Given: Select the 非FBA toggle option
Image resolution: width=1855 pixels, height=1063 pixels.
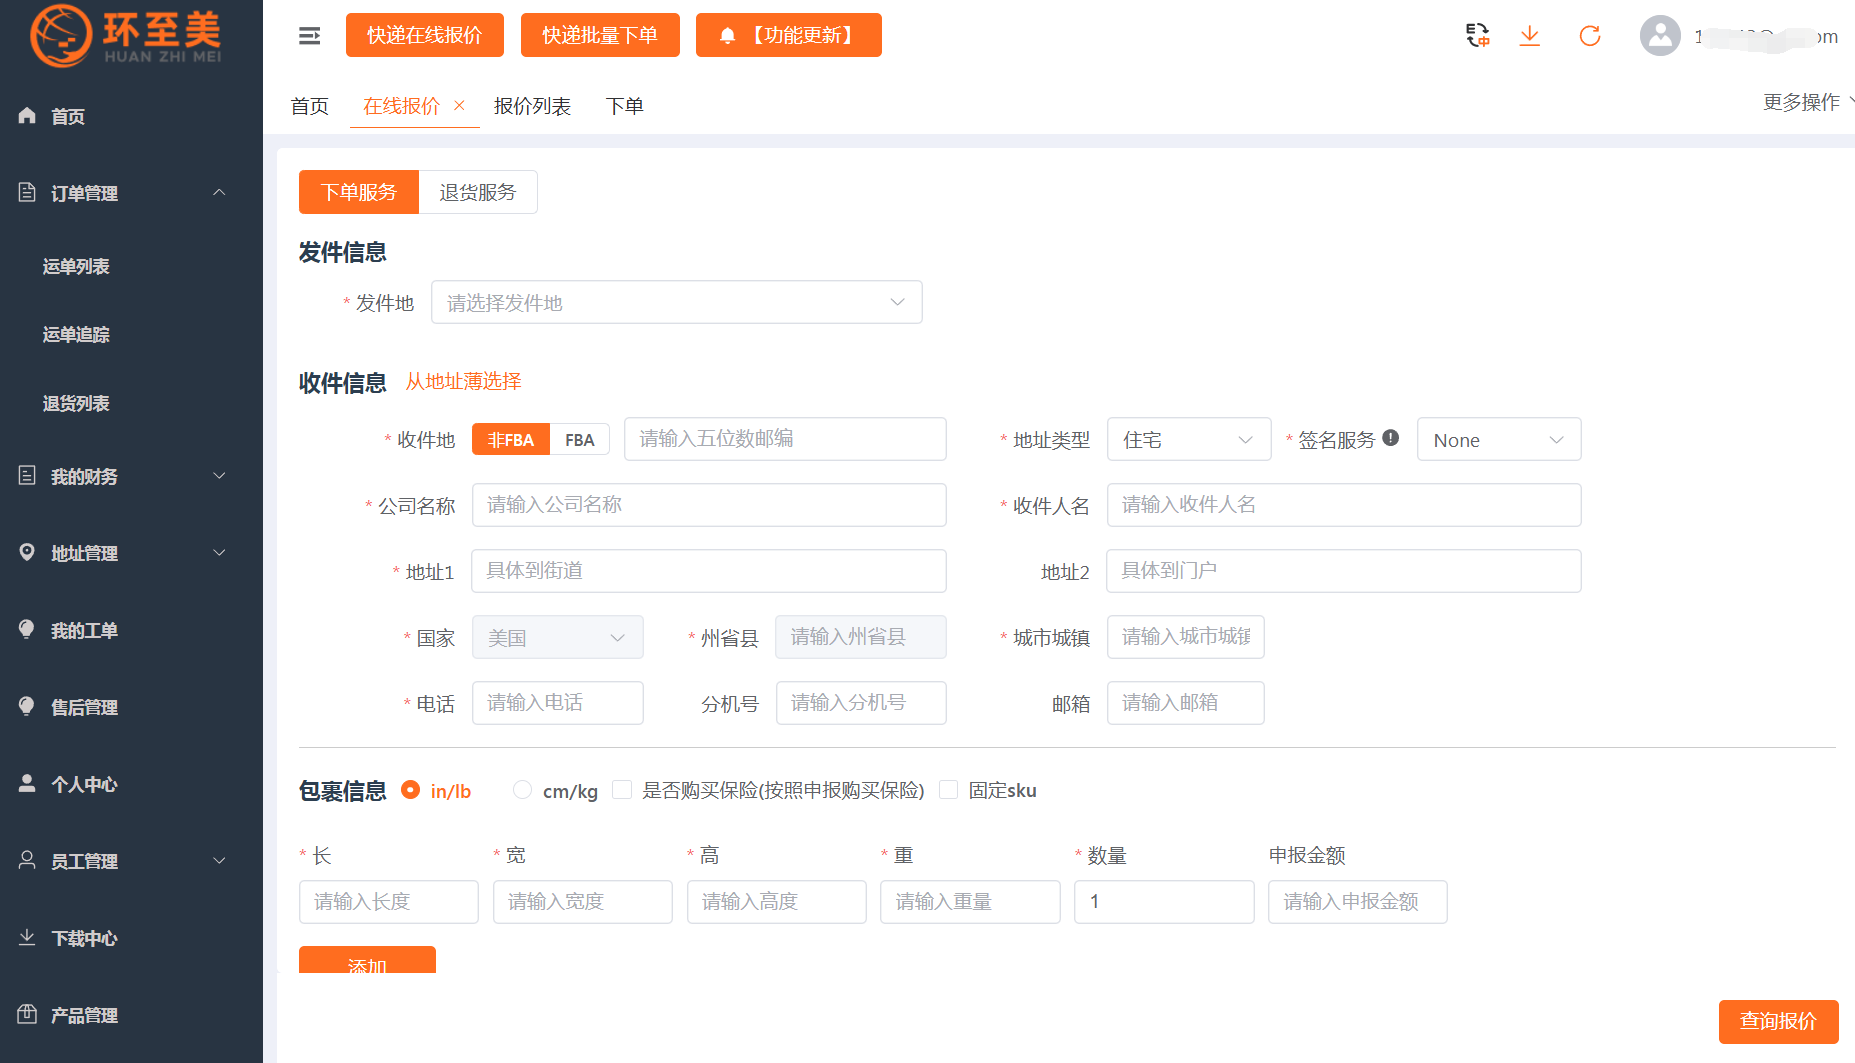Looking at the screenshot, I should pyautogui.click(x=511, y=440).
